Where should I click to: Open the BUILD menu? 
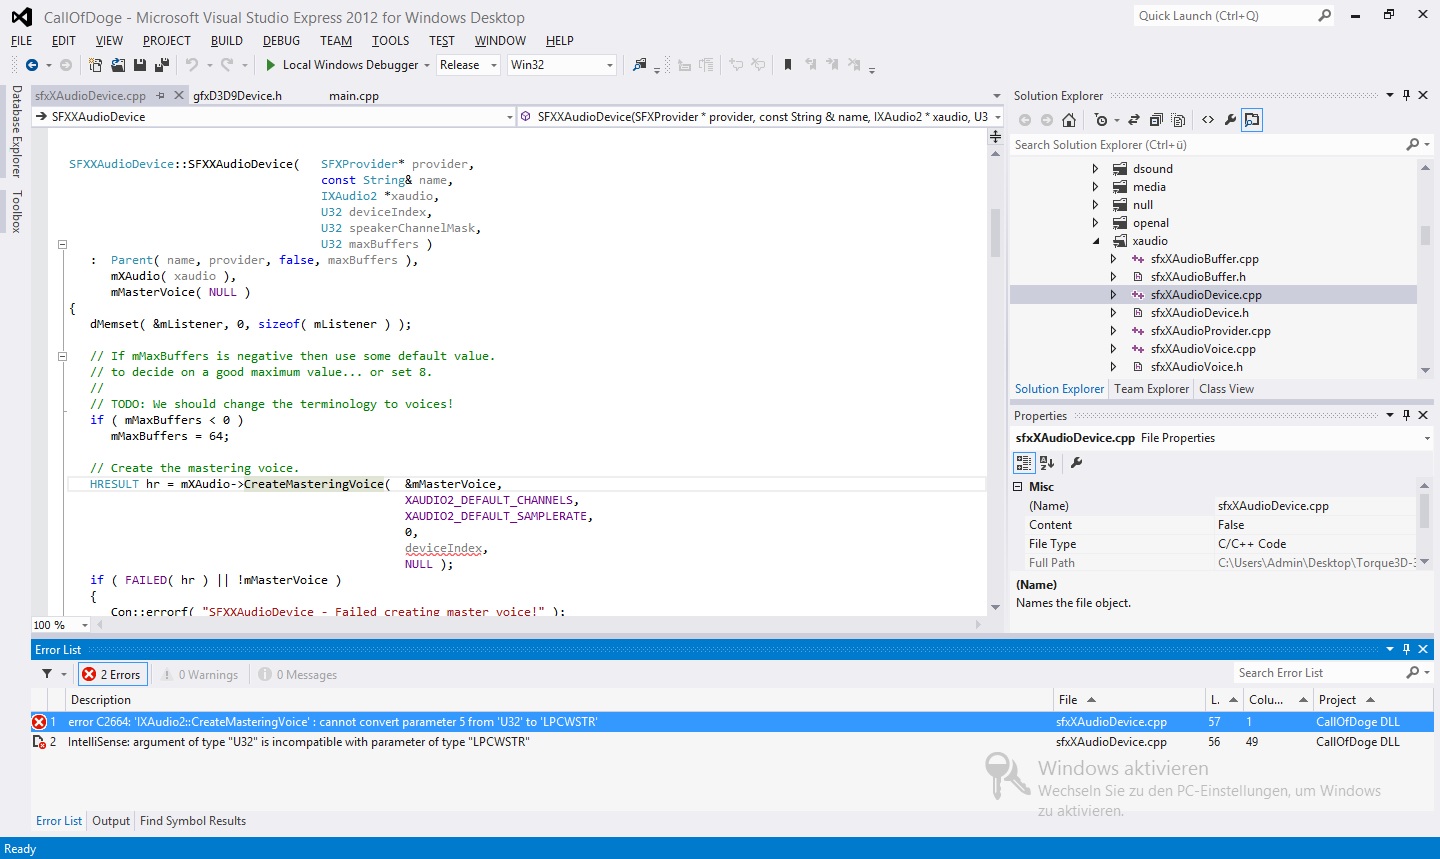coord(227,41)
